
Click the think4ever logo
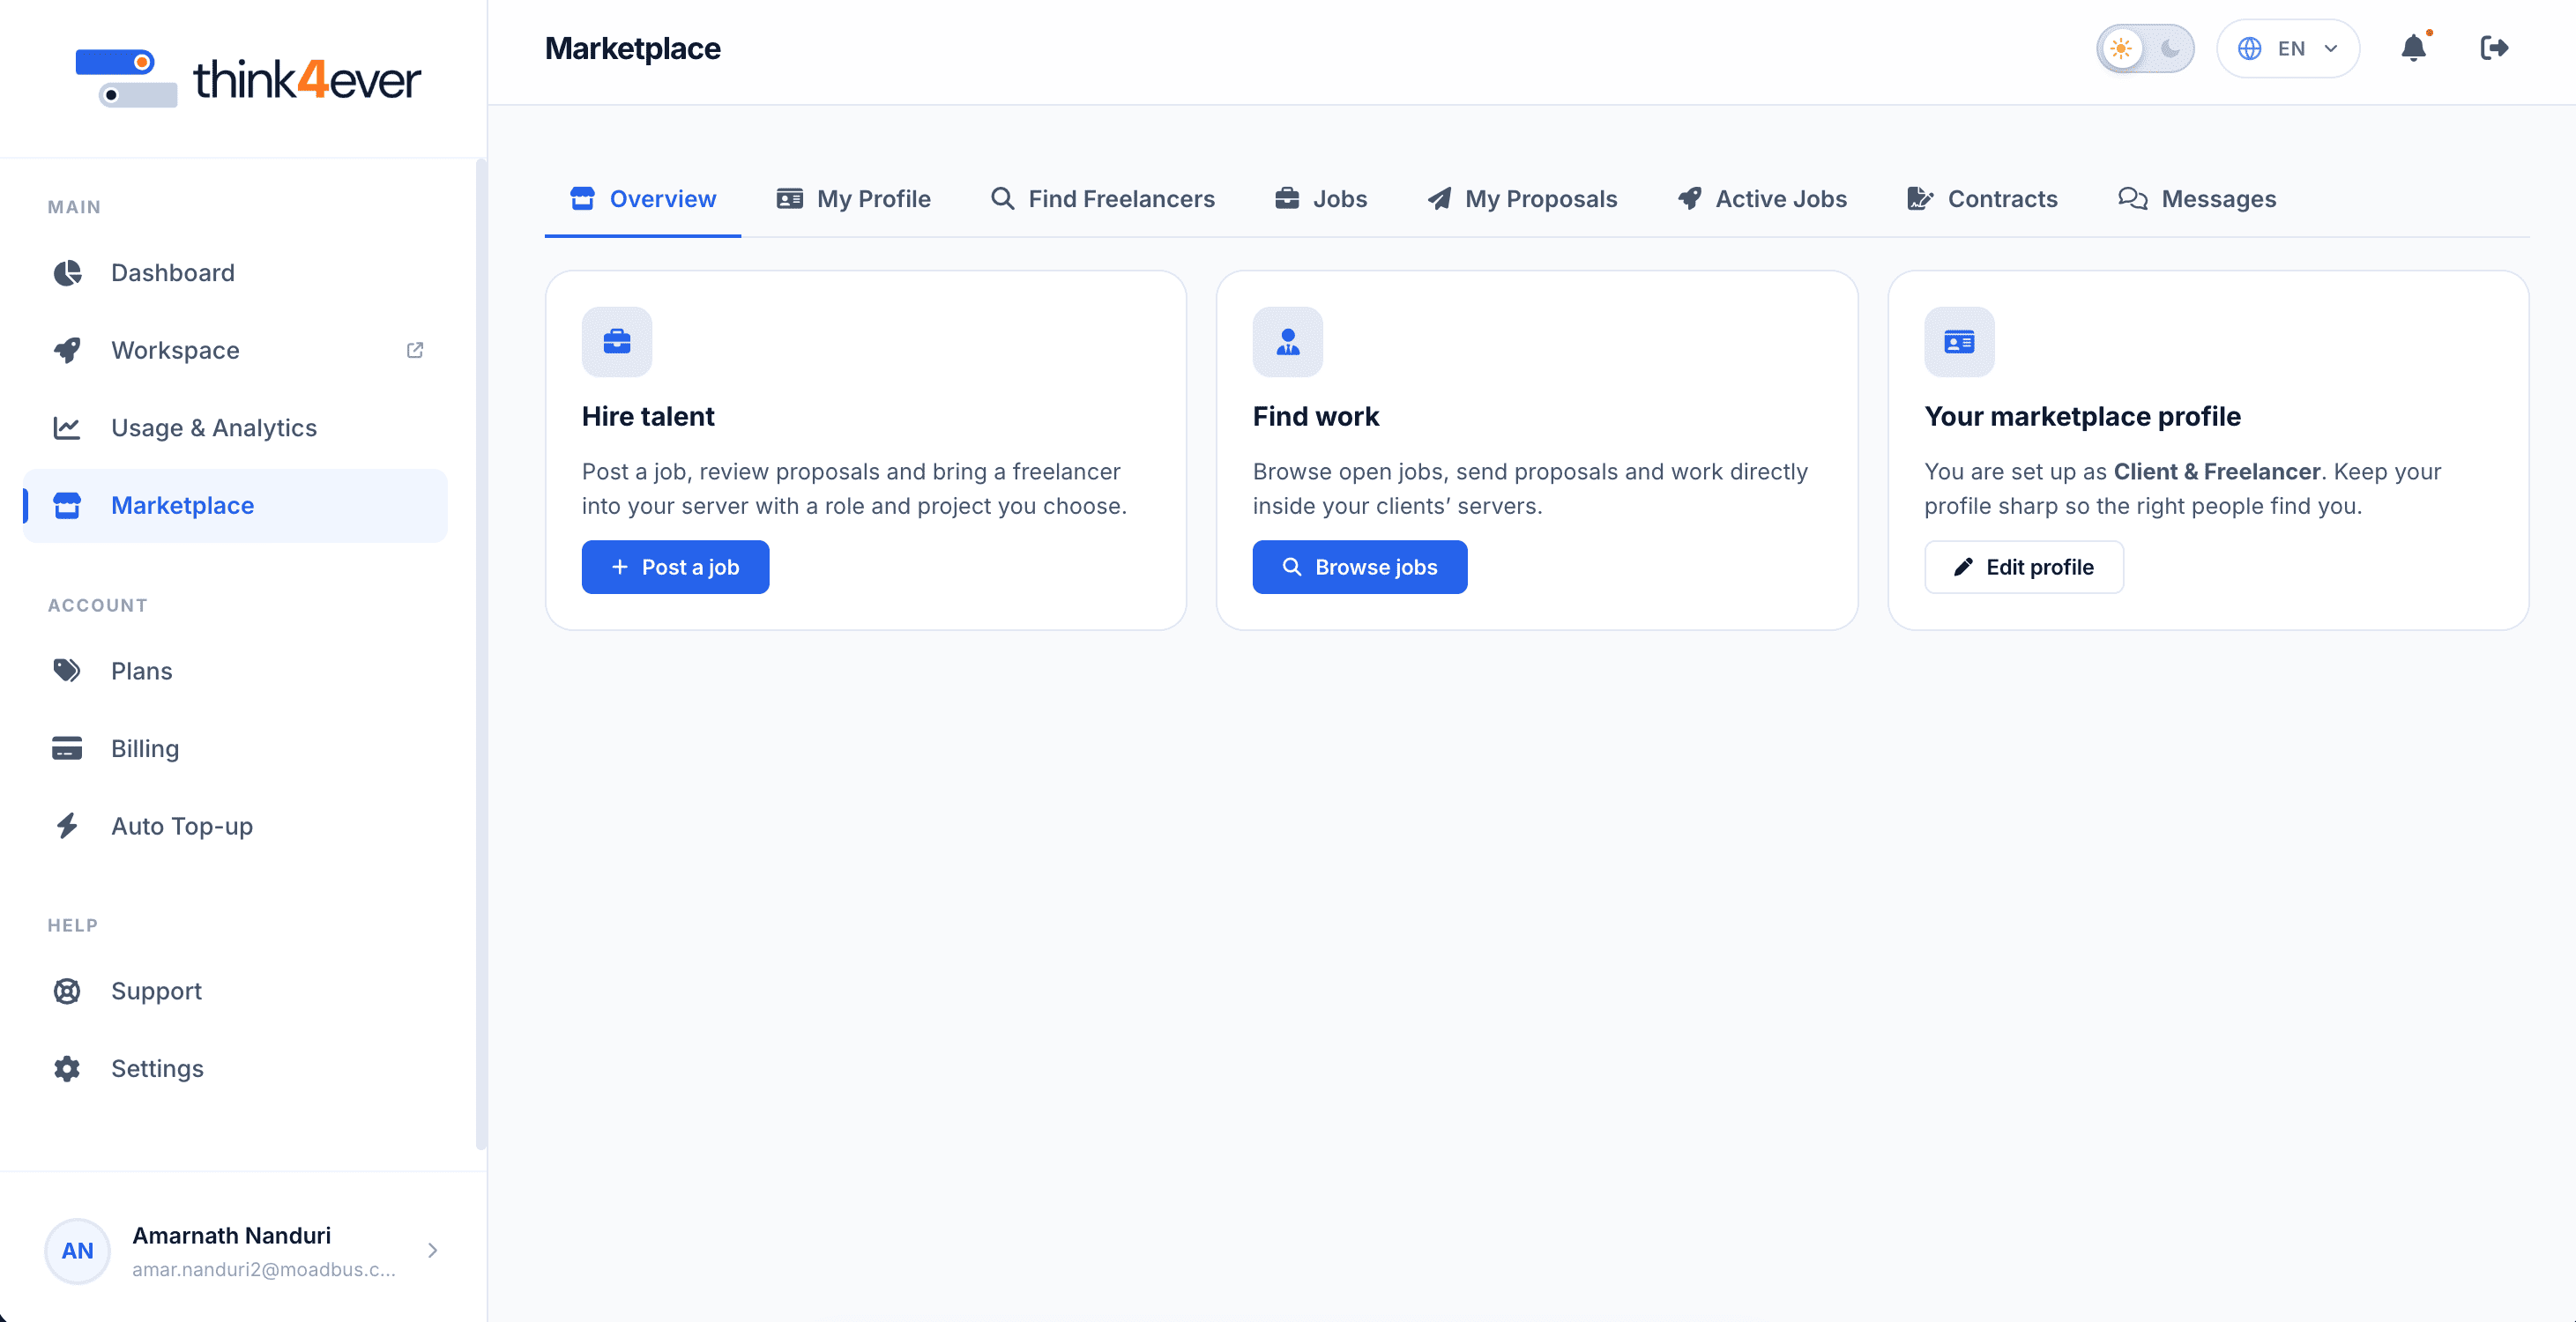click(x=248, y=78)
